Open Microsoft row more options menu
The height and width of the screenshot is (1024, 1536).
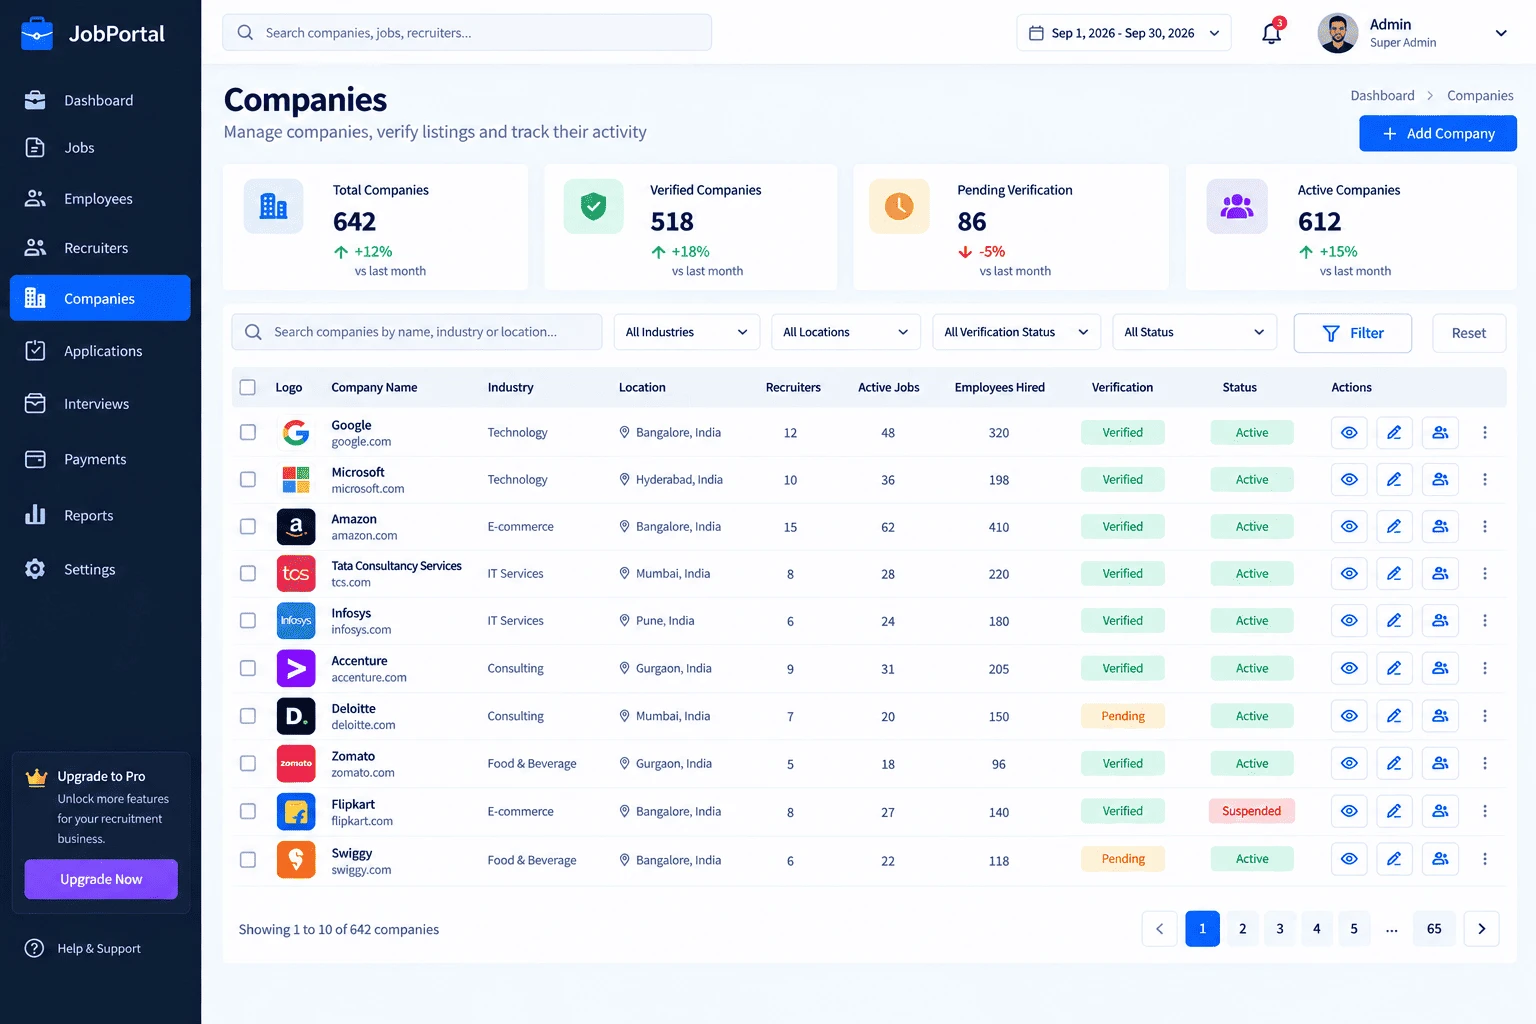coord(1485,480)
